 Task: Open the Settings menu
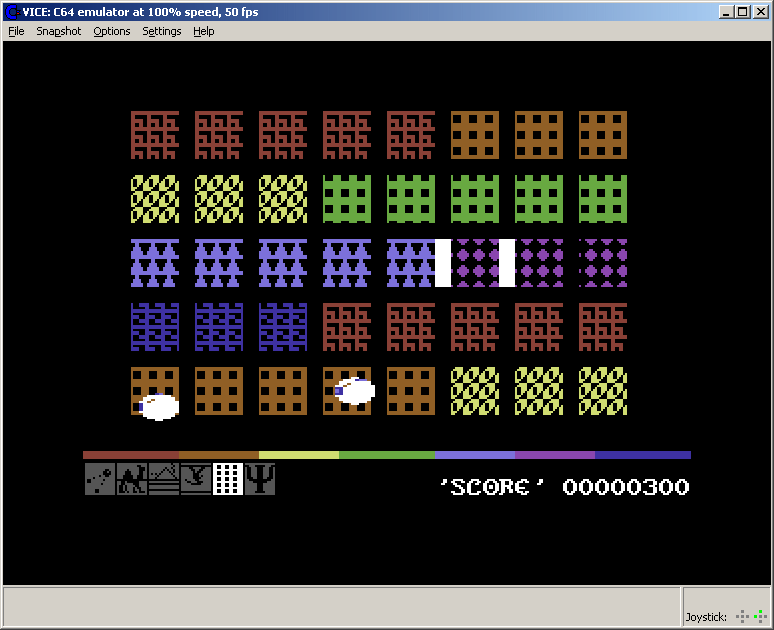click(162, 31)
